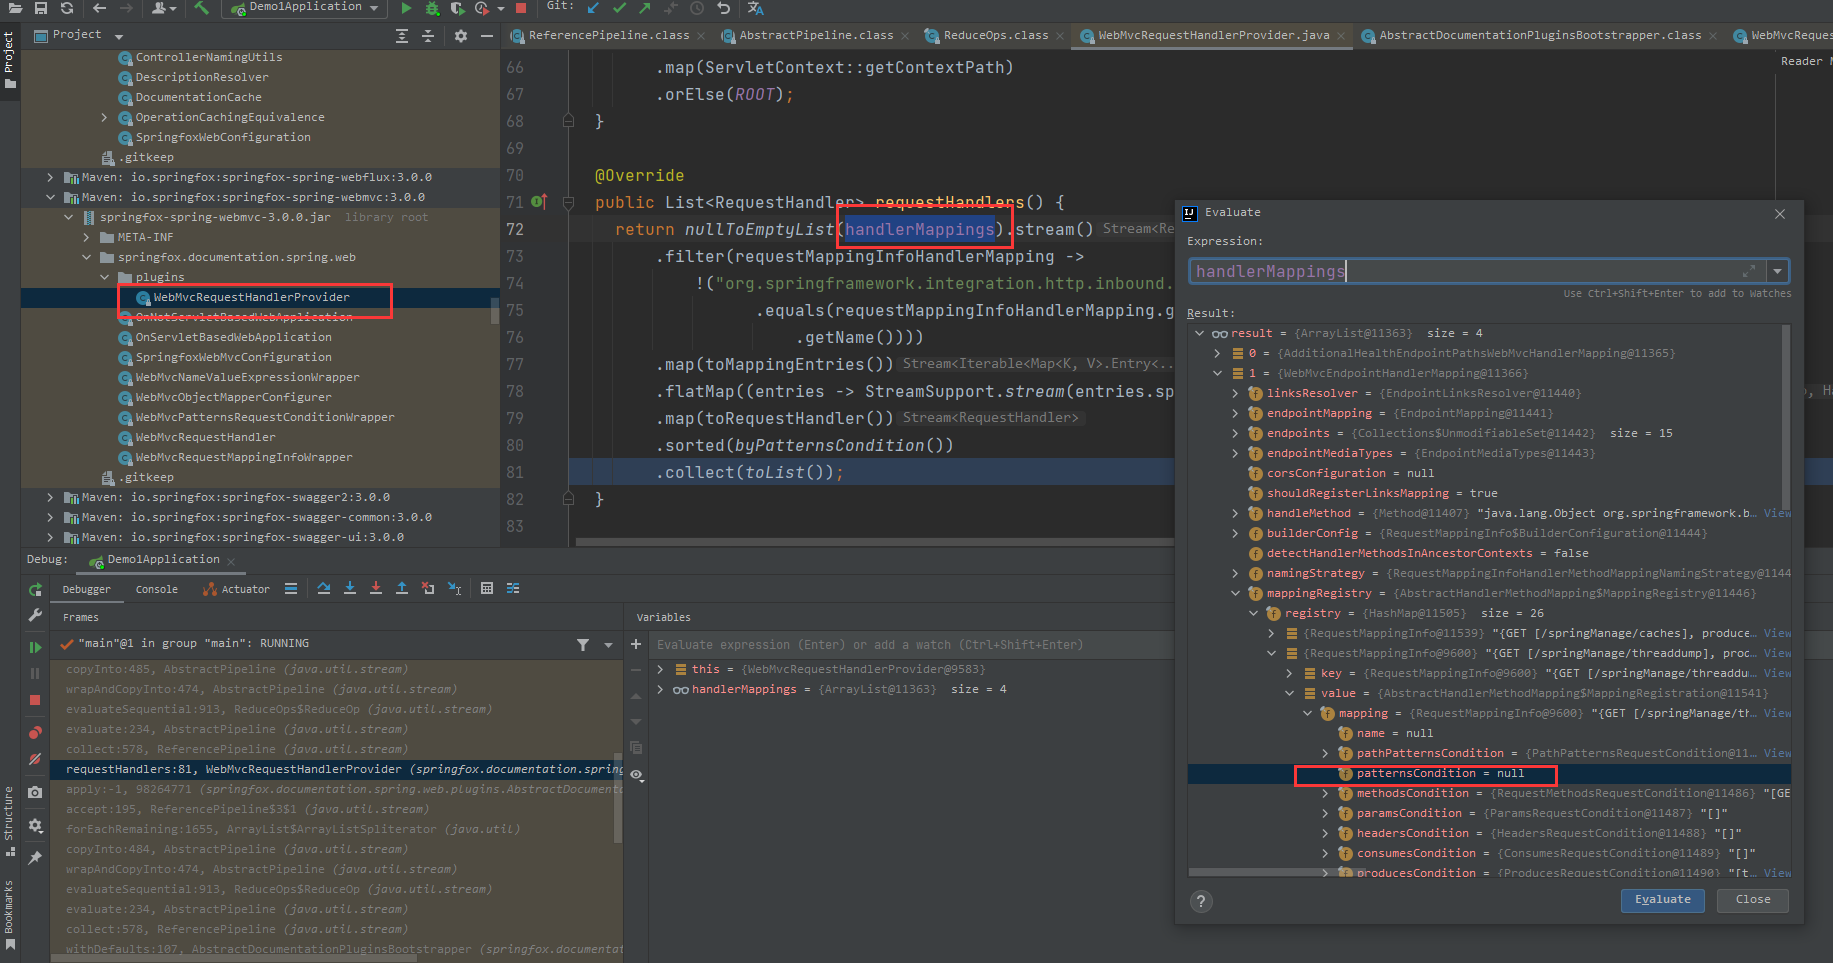The width and height of the screenshot is (1833, 963).
Task: Toggle the thread filter in Frames panel
Action: (x=583, y=645)
